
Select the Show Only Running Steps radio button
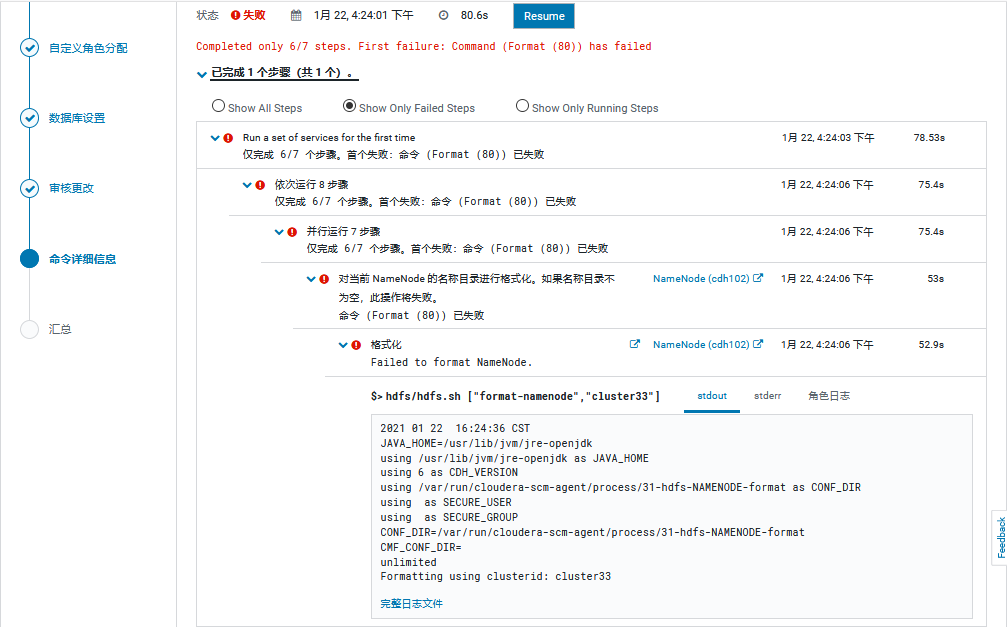click(522, 106)
